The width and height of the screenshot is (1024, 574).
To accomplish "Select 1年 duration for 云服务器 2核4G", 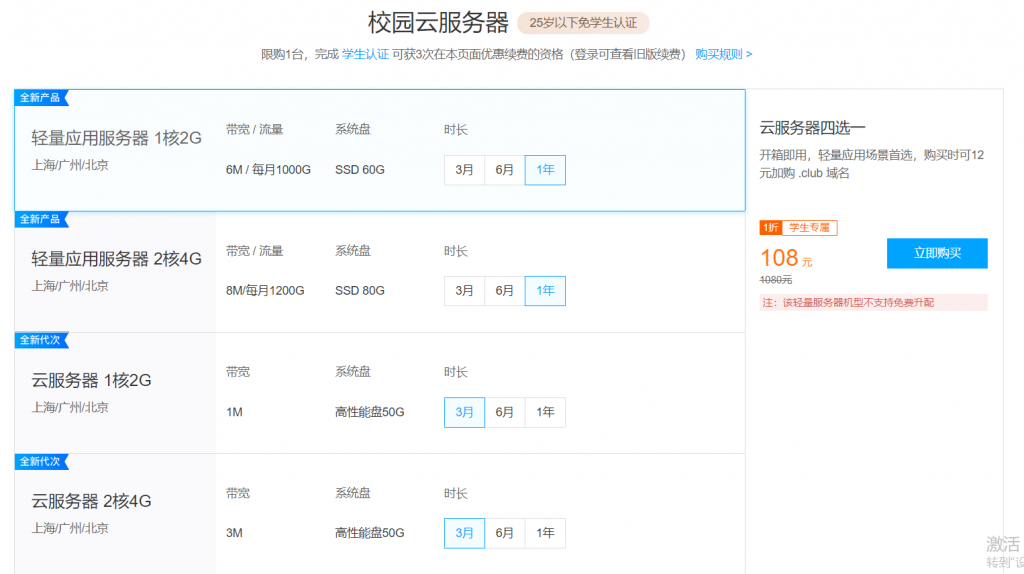I will click(x=545, y=533).
